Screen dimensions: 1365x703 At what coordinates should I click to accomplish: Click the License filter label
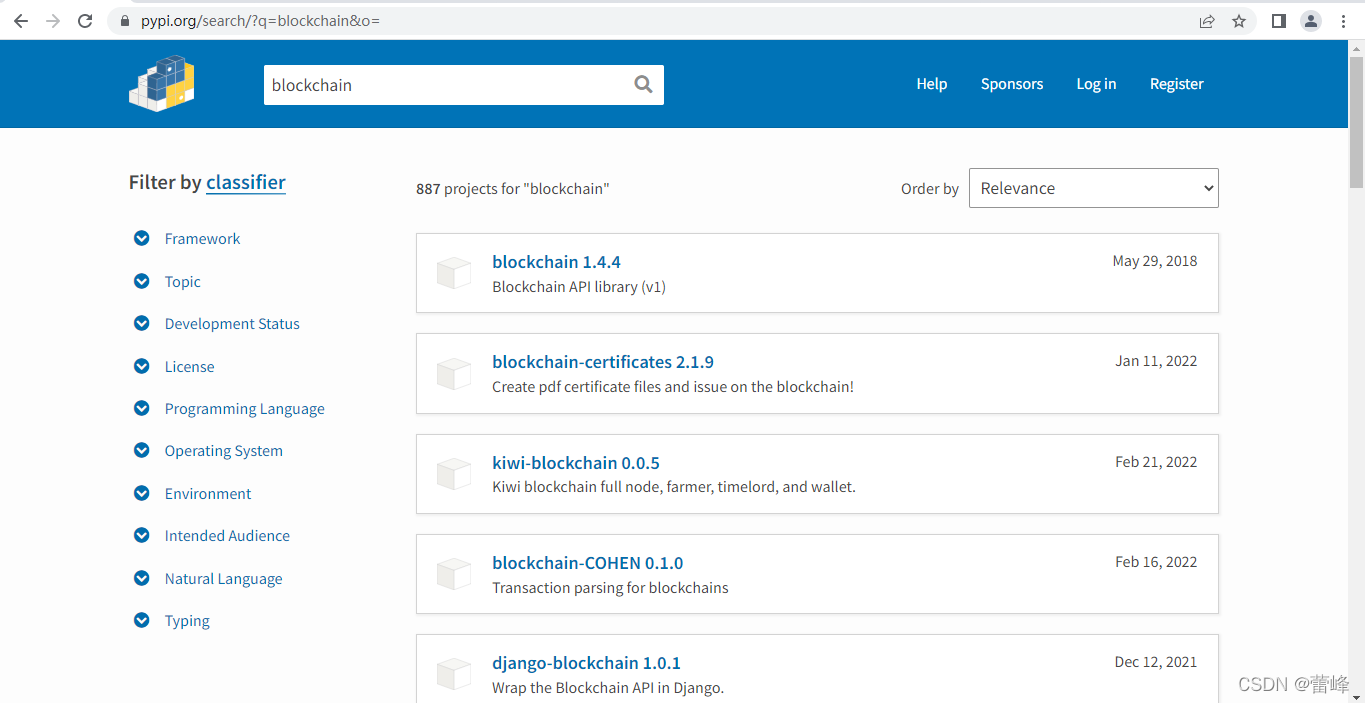coord(189,366)
